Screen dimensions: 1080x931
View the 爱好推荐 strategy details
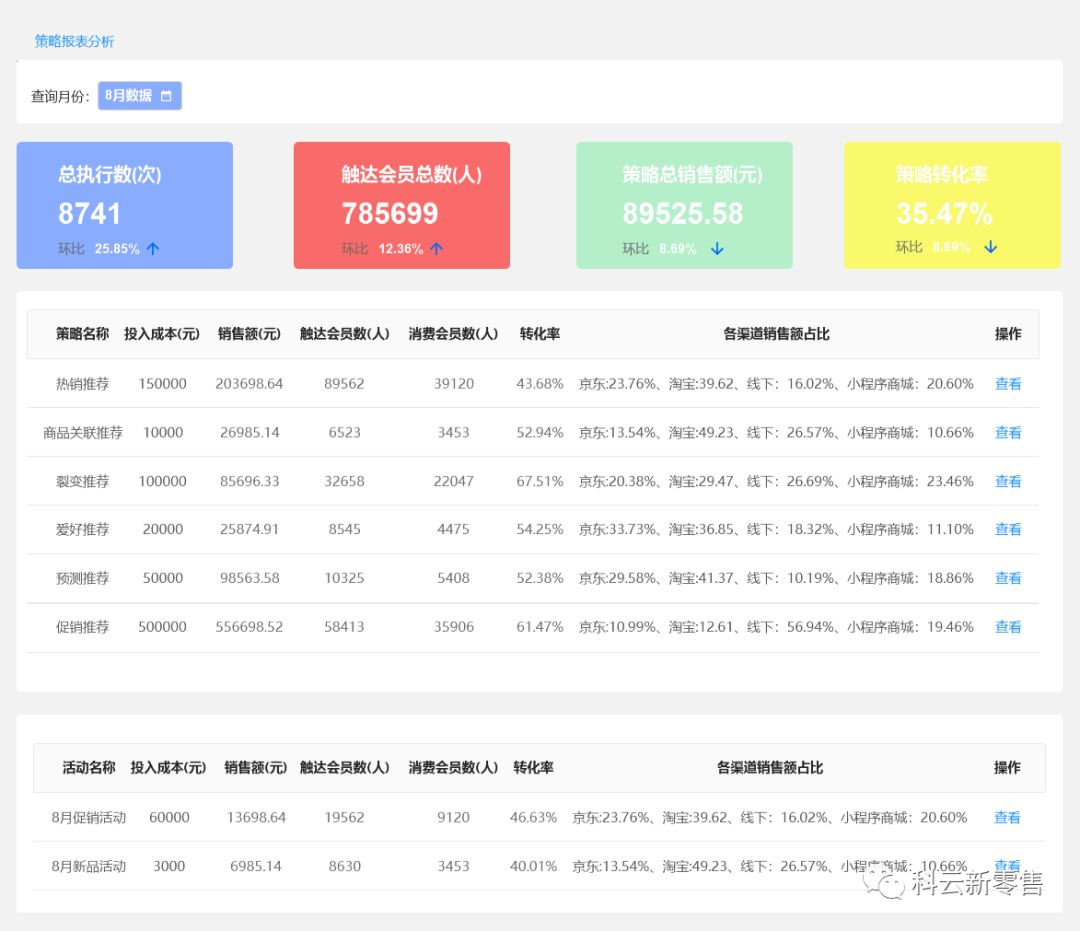(1007, 530)
